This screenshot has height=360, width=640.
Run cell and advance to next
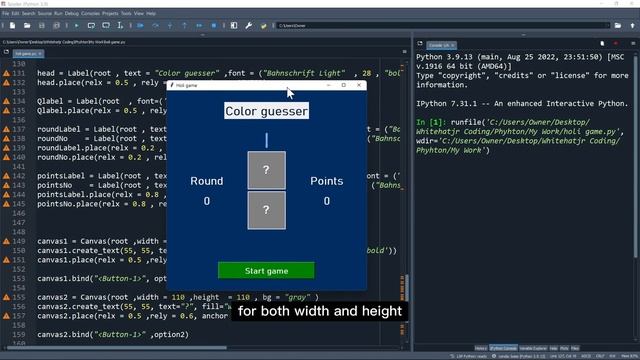[106, 26]
